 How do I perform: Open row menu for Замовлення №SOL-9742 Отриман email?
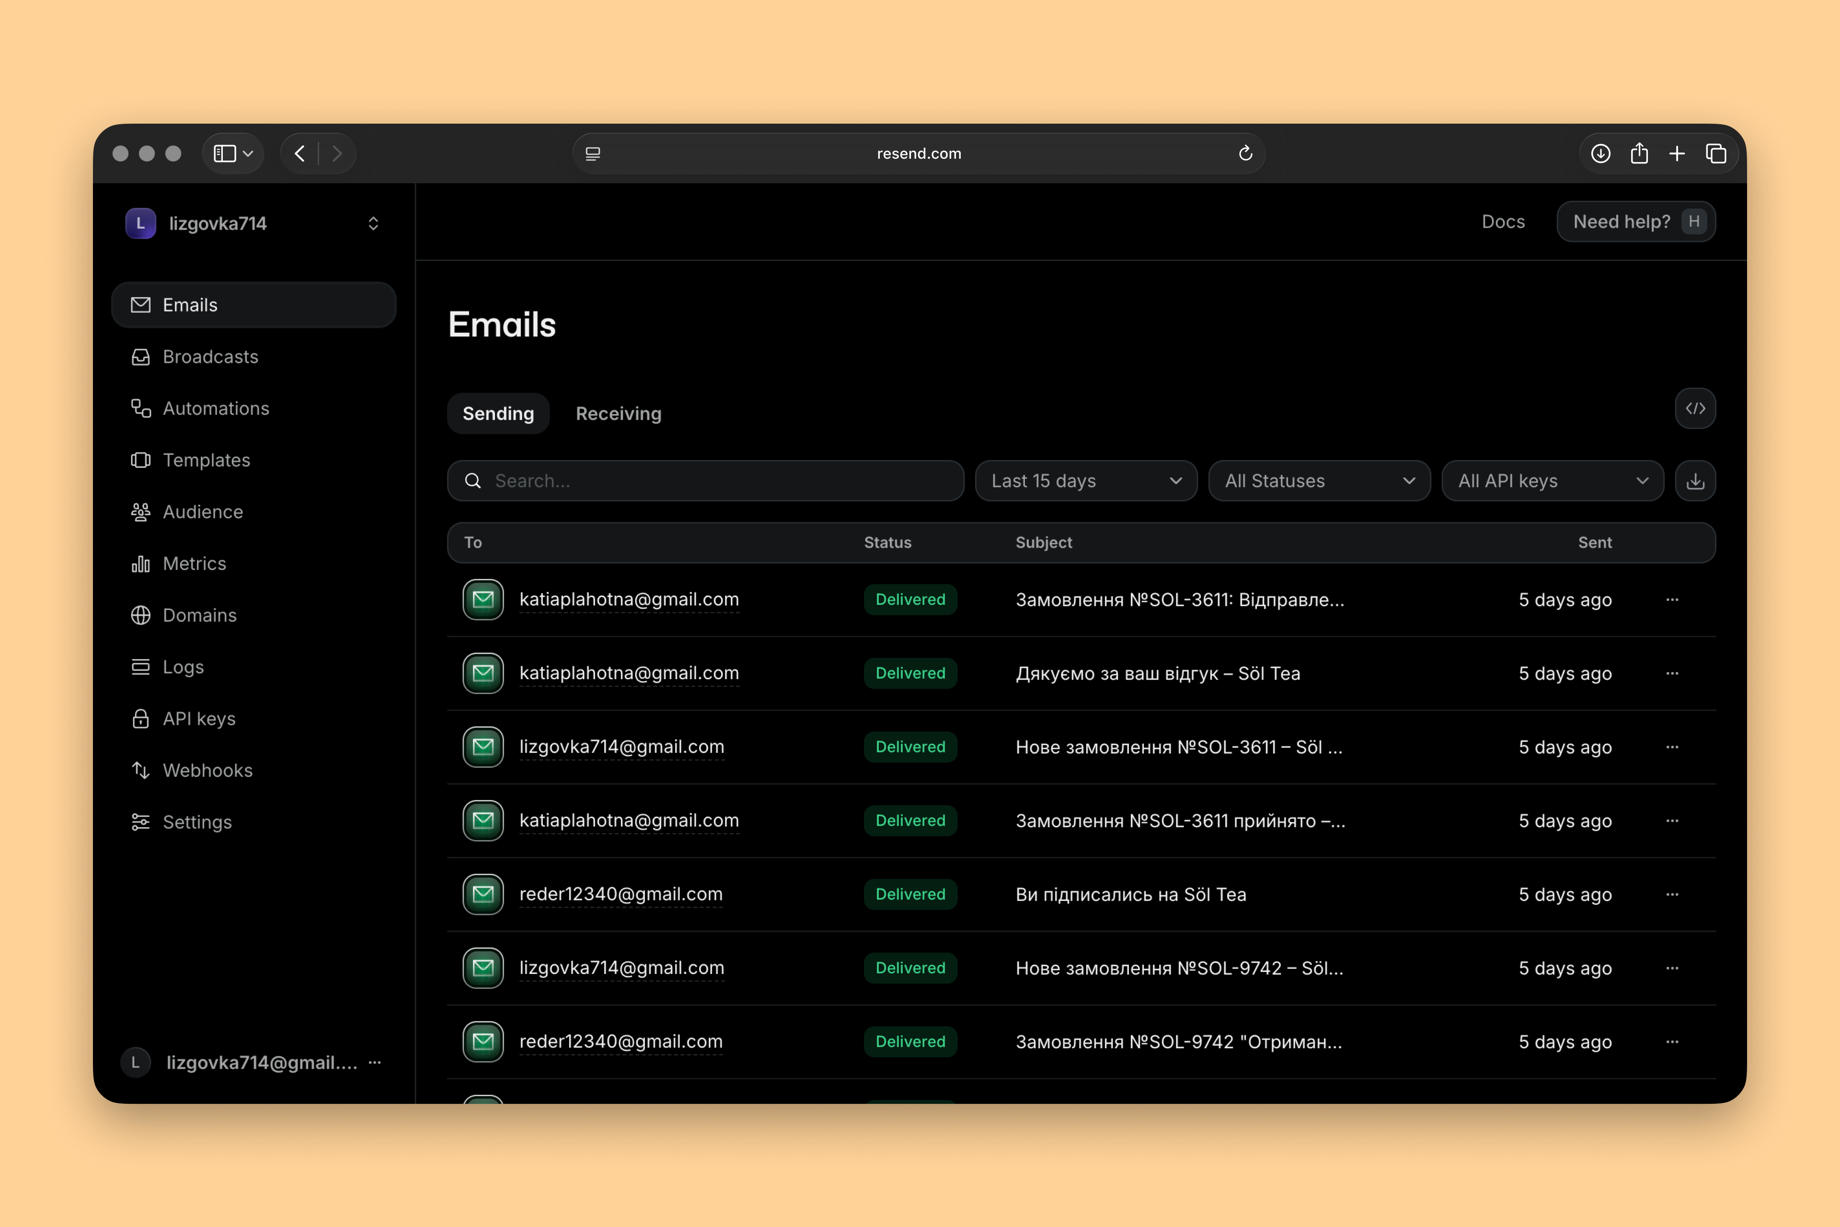coord(1672,1041)
